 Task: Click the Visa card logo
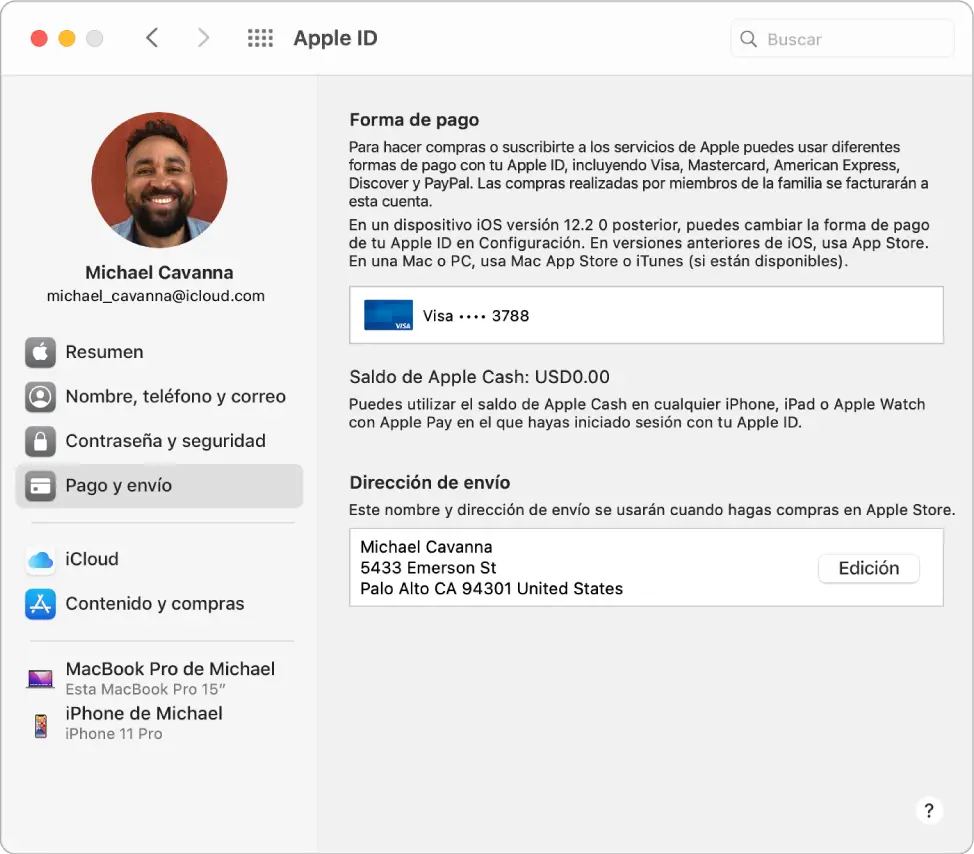point(388,315)
